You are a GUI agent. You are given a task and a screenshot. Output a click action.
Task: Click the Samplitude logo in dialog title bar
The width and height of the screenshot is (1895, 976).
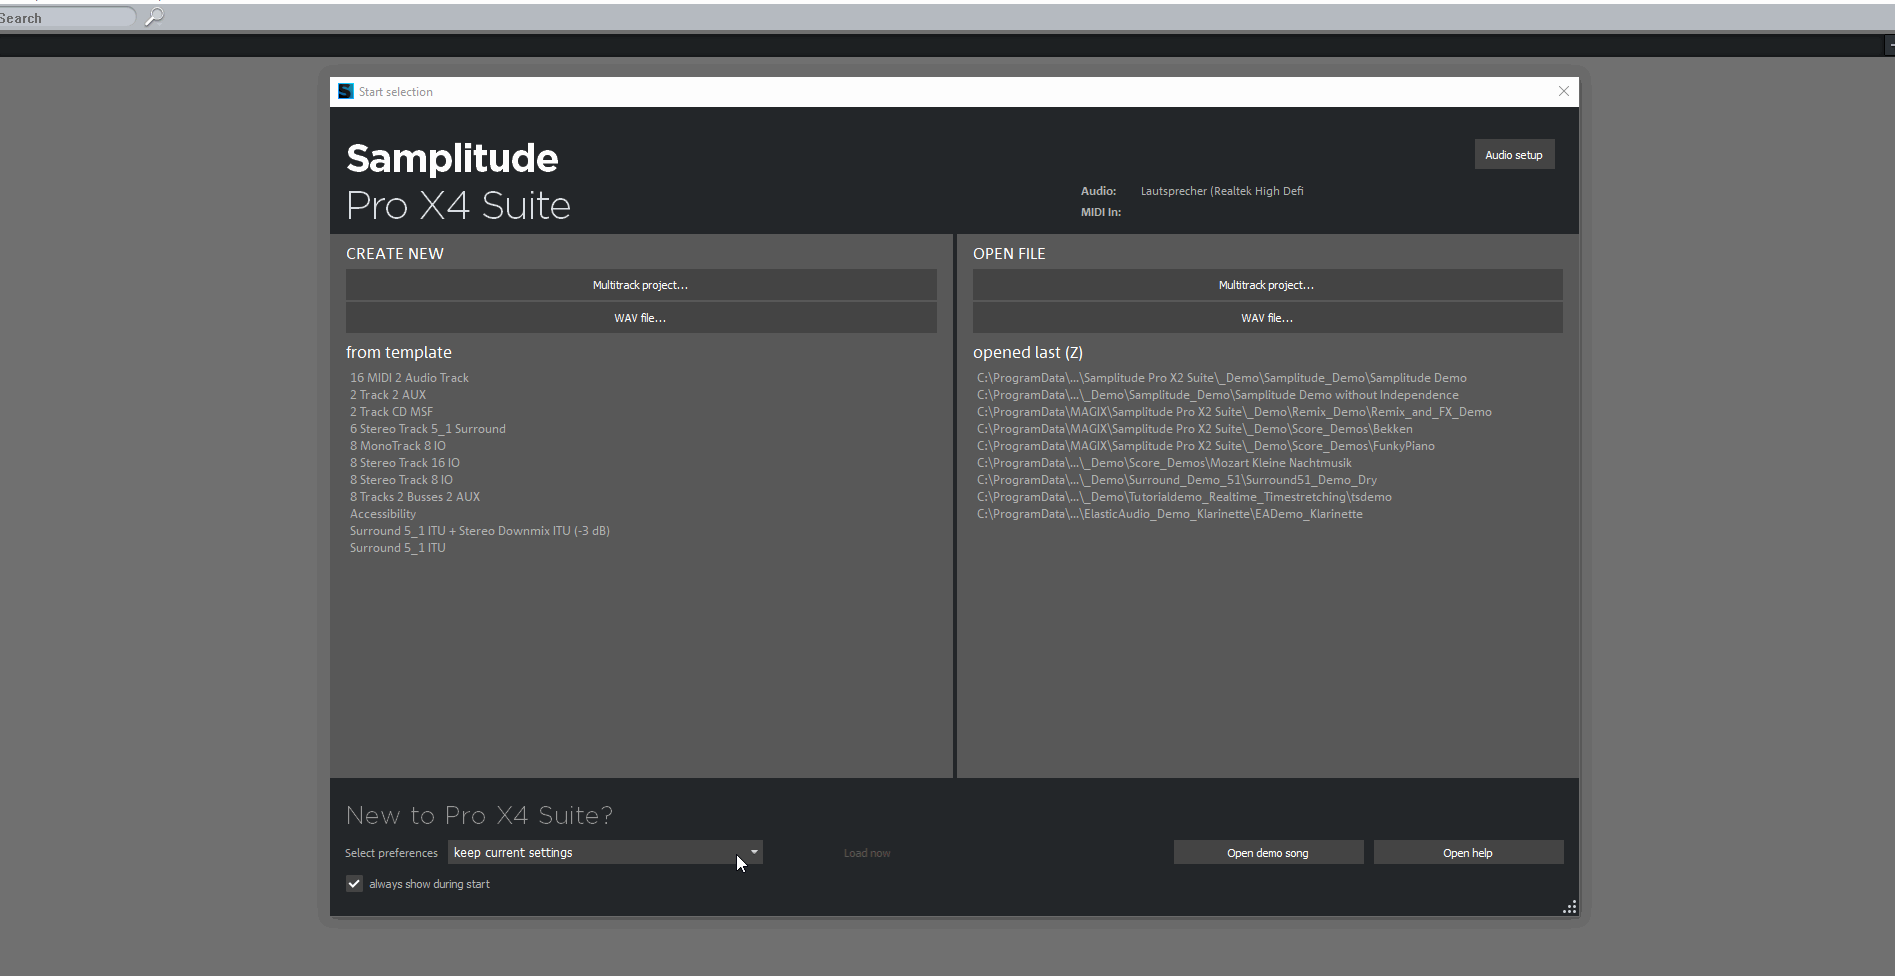point(345,91)
